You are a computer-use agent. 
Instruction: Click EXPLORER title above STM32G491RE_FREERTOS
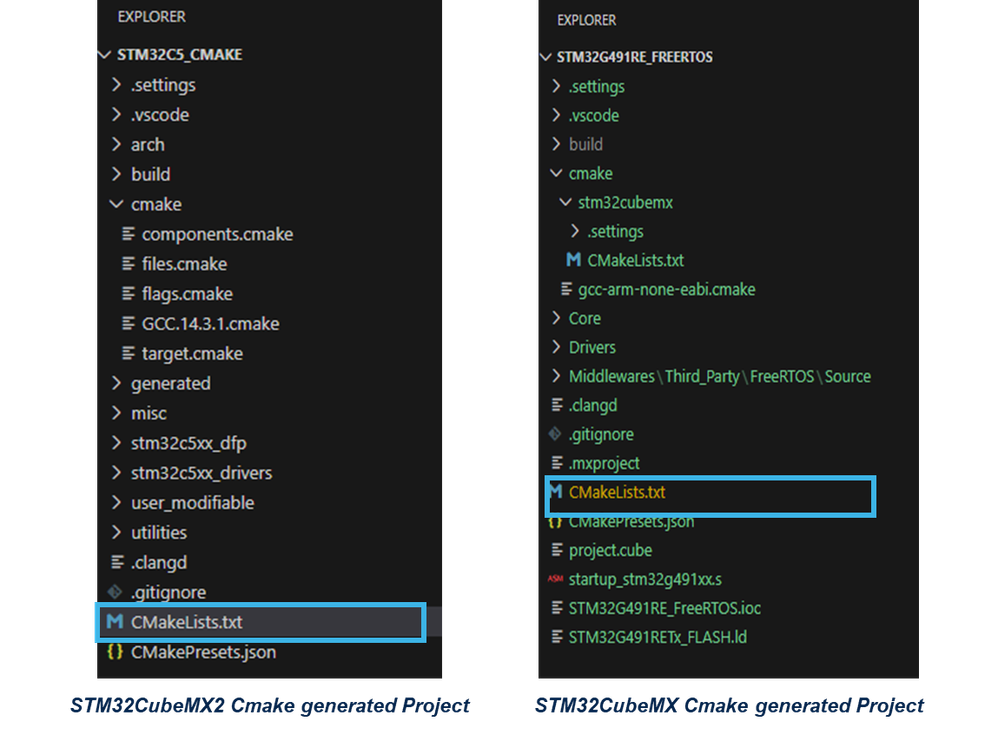586,20
